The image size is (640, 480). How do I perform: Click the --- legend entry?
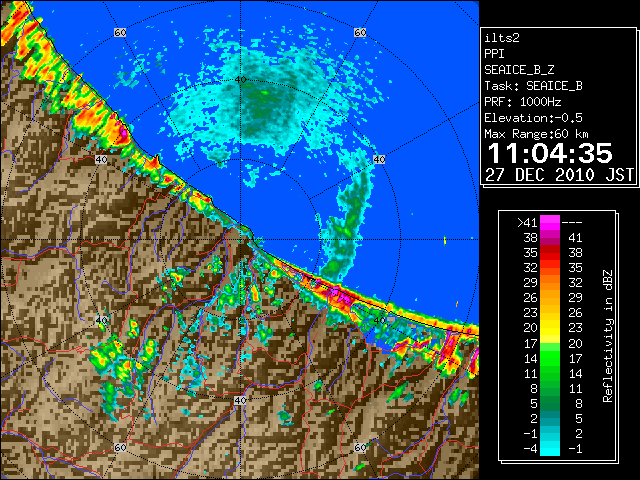pos(572,223)
